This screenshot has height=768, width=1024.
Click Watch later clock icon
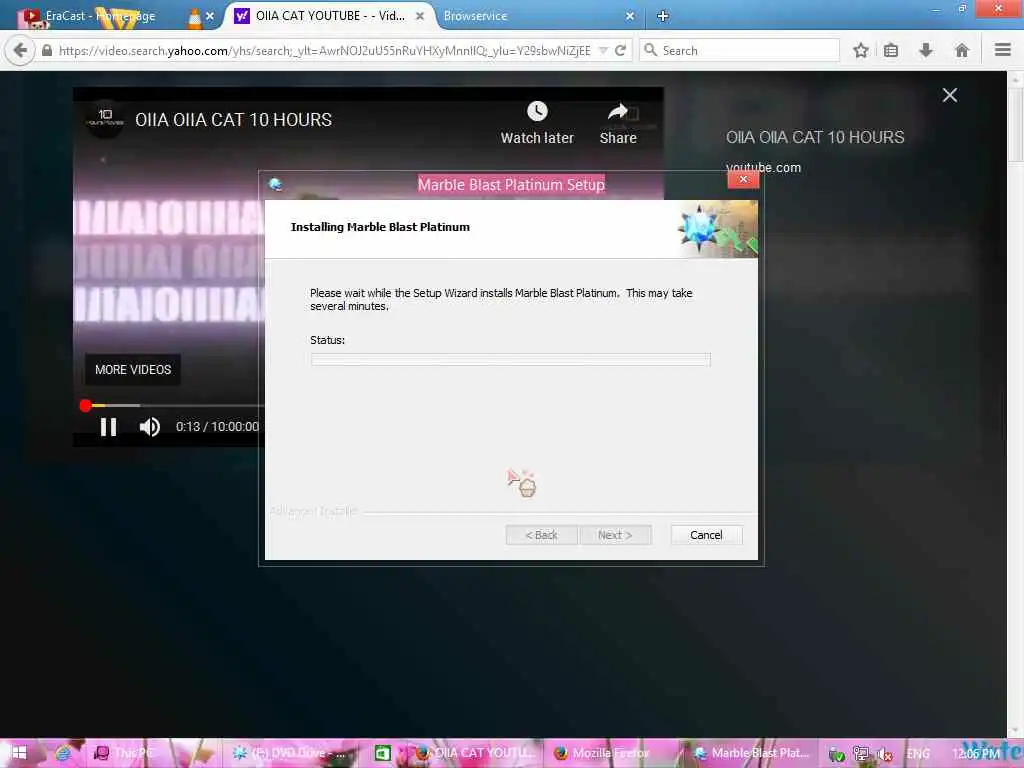pyautogui.click(x=537, y=111)
